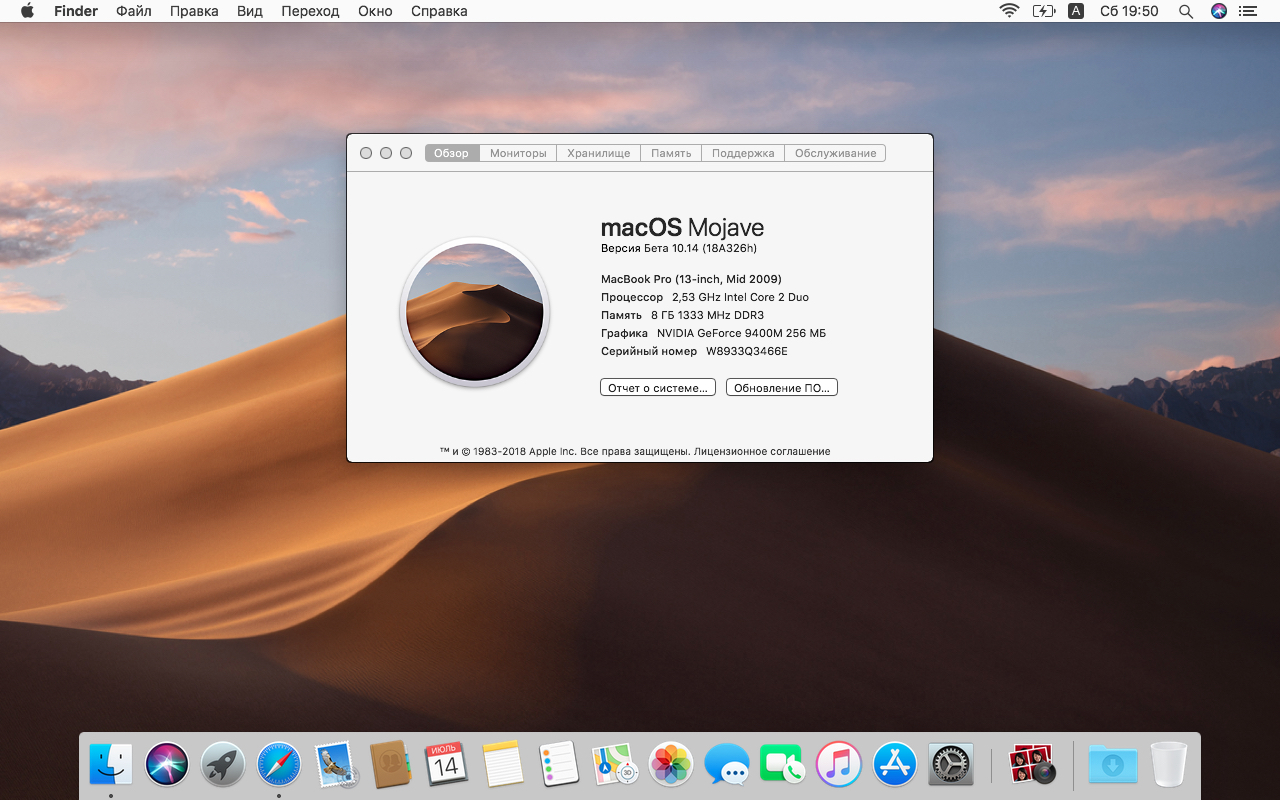Open Mail stamp icon in Dock
Screen dimensions: 1280x800
pos(335,765)
